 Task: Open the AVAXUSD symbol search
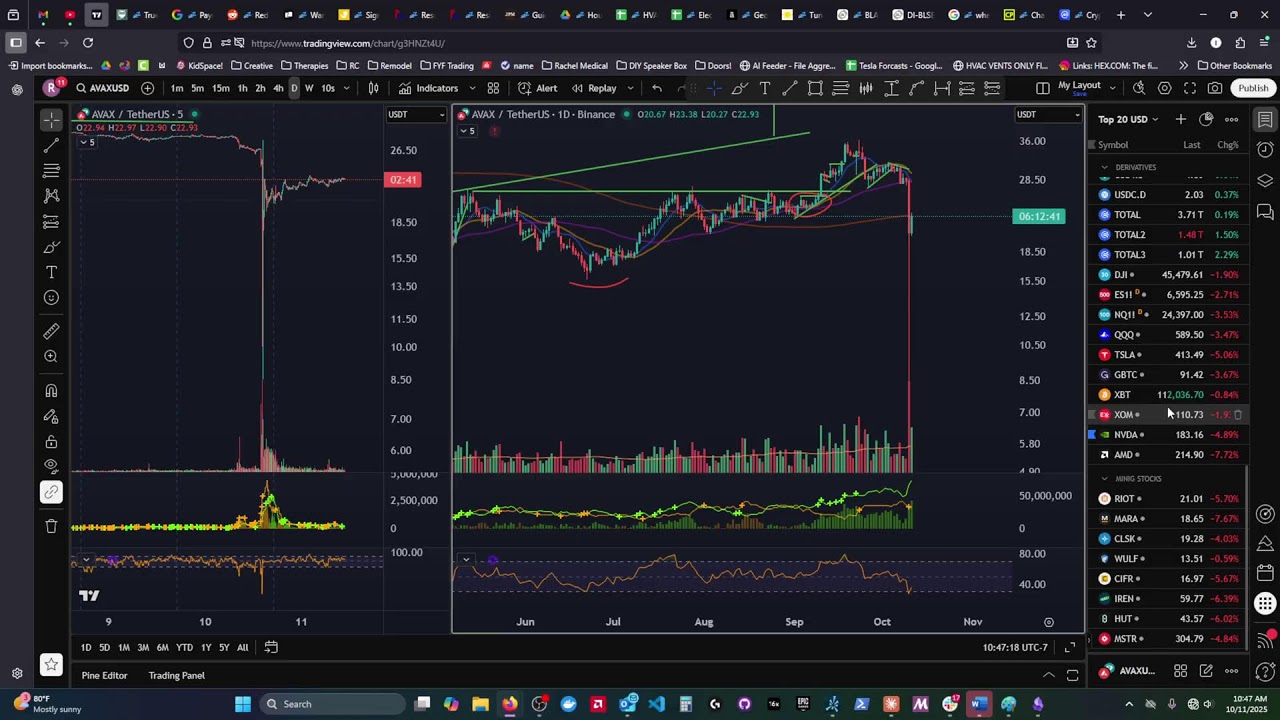(x=103, y=88)
